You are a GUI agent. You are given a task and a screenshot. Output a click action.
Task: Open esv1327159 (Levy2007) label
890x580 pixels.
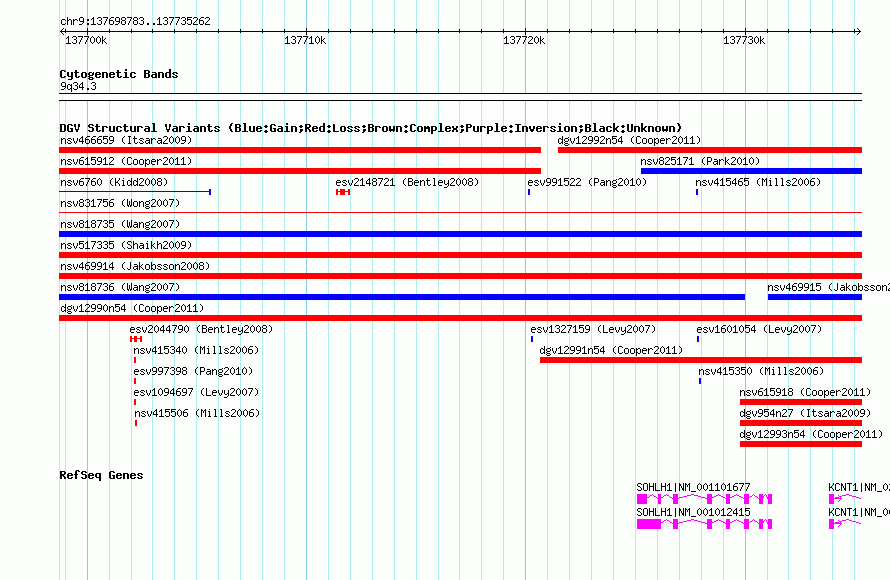coord(593,329)
